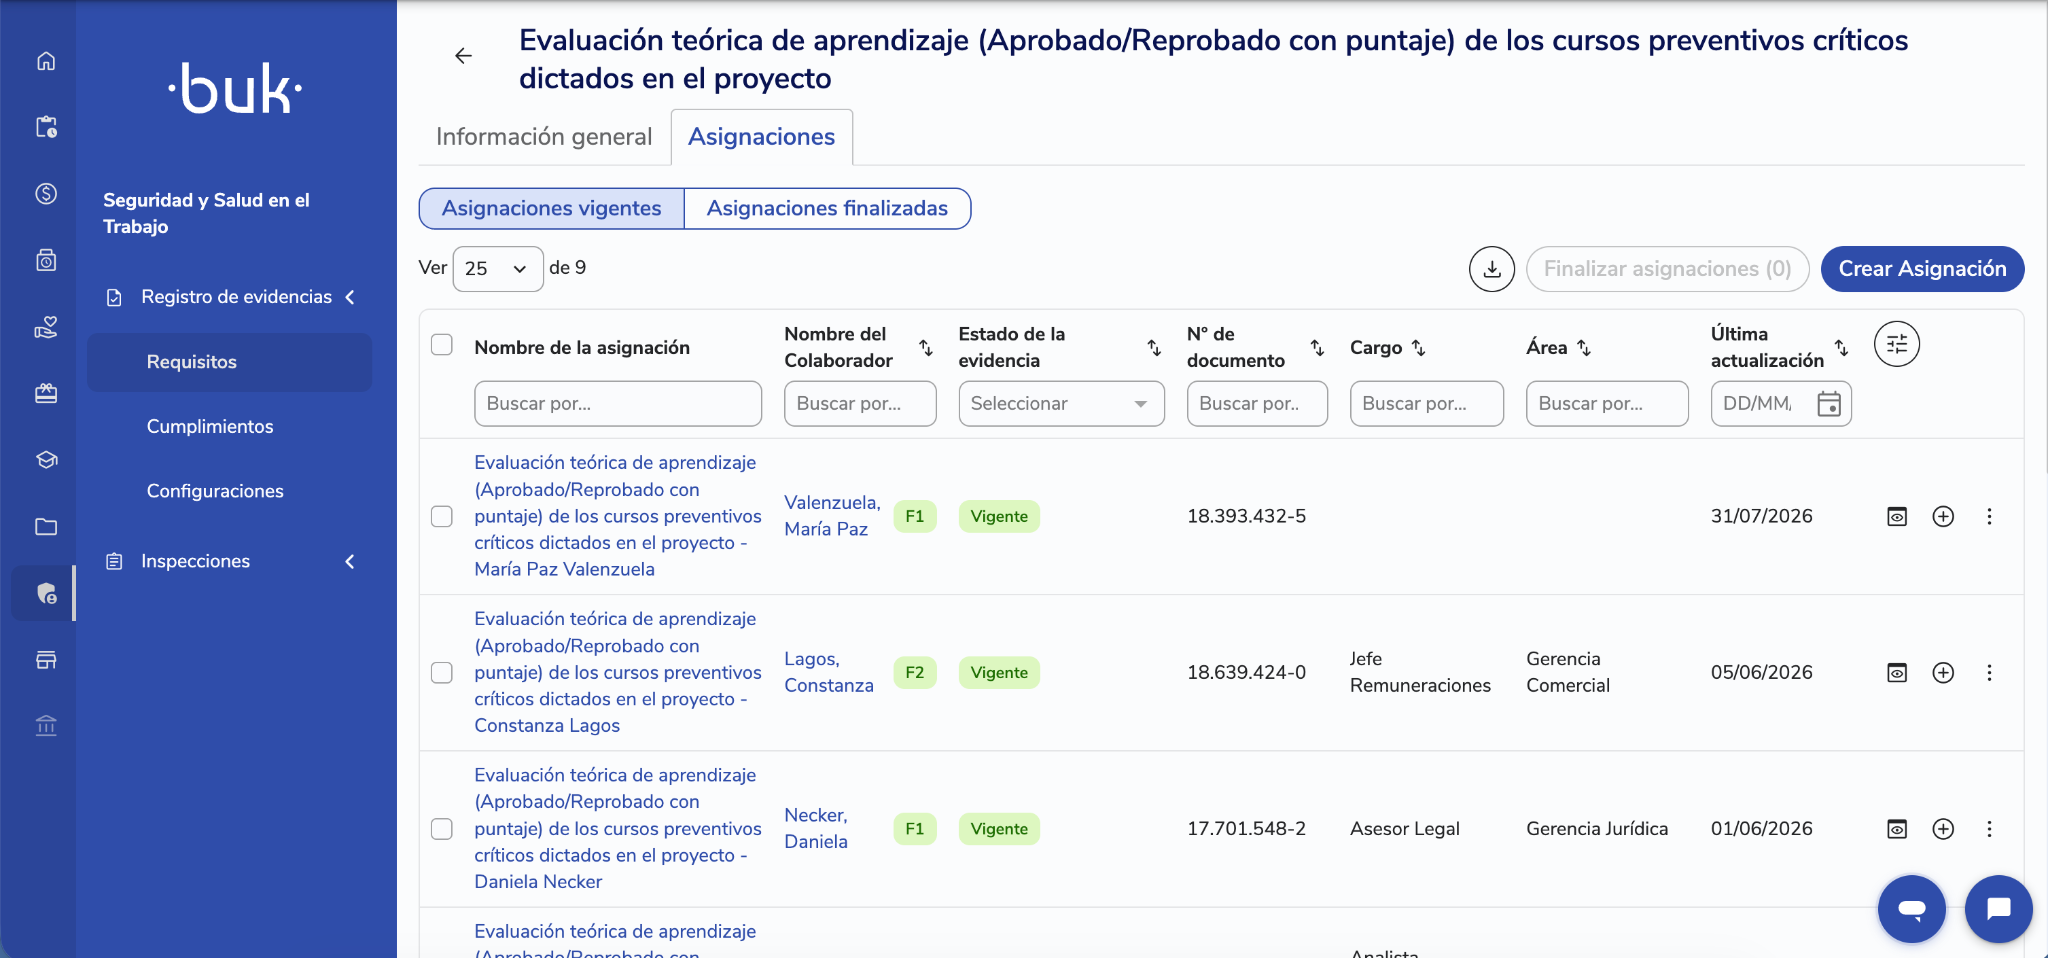Open the dollar coin sidebar icon
The width and height of the screenshot is (2048, 958).
[x=46, y=194]
